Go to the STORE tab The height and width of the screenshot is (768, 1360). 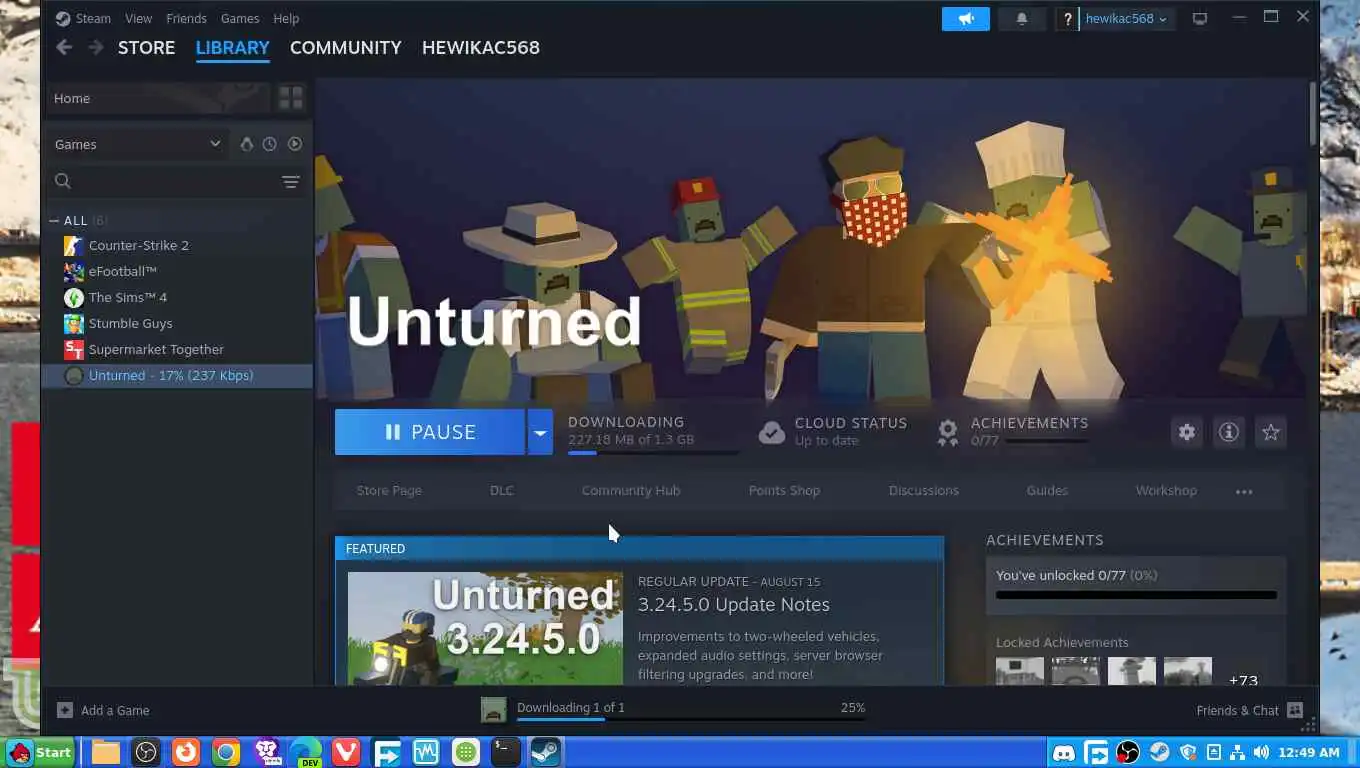point(146,47)
